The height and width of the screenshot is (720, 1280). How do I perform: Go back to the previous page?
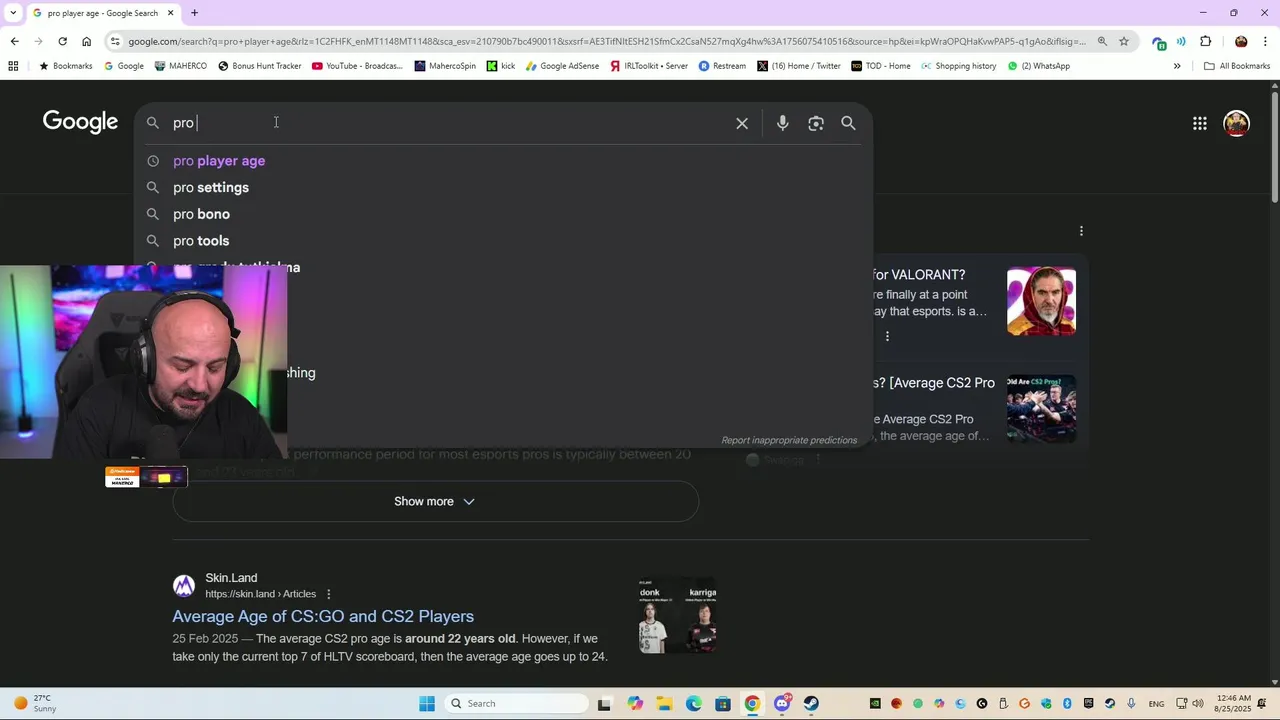[14, 41]
